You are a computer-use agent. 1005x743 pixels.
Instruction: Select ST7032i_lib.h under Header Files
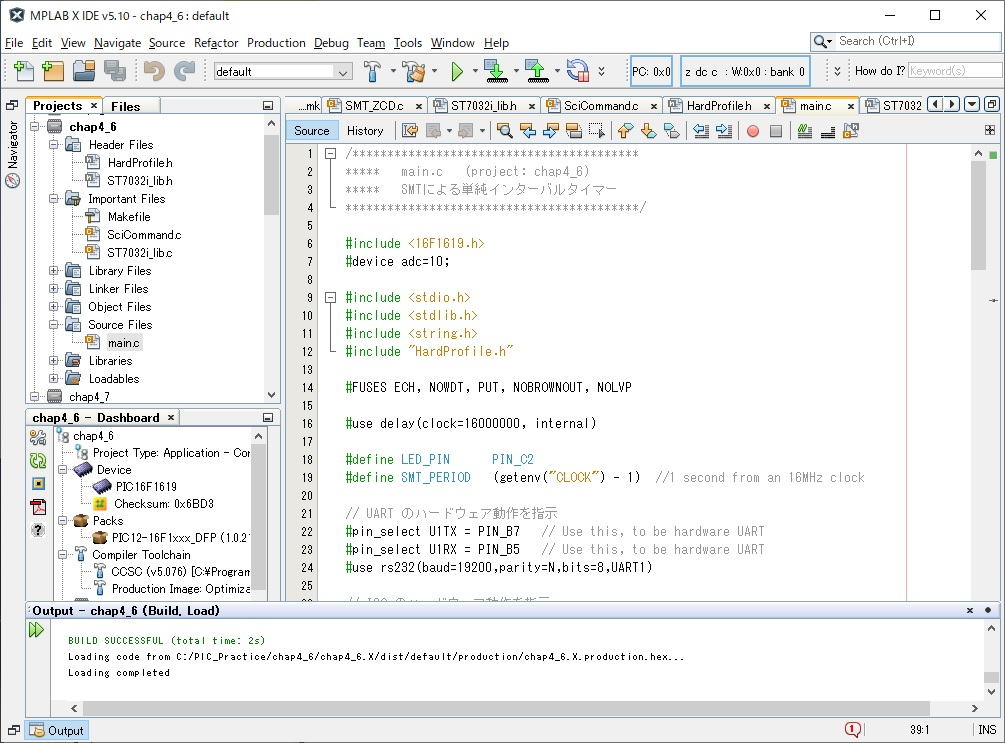tap(140, 181)
